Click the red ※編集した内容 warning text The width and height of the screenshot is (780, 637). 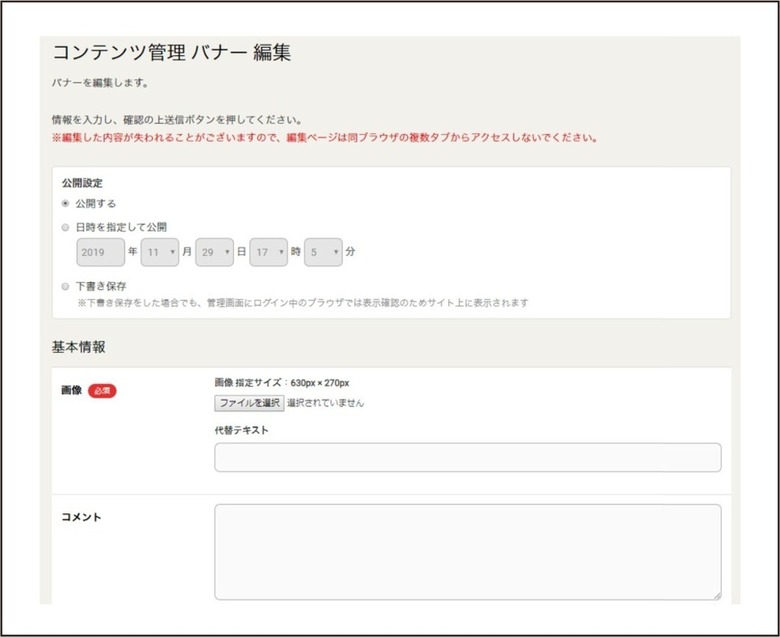coord(325,138)
